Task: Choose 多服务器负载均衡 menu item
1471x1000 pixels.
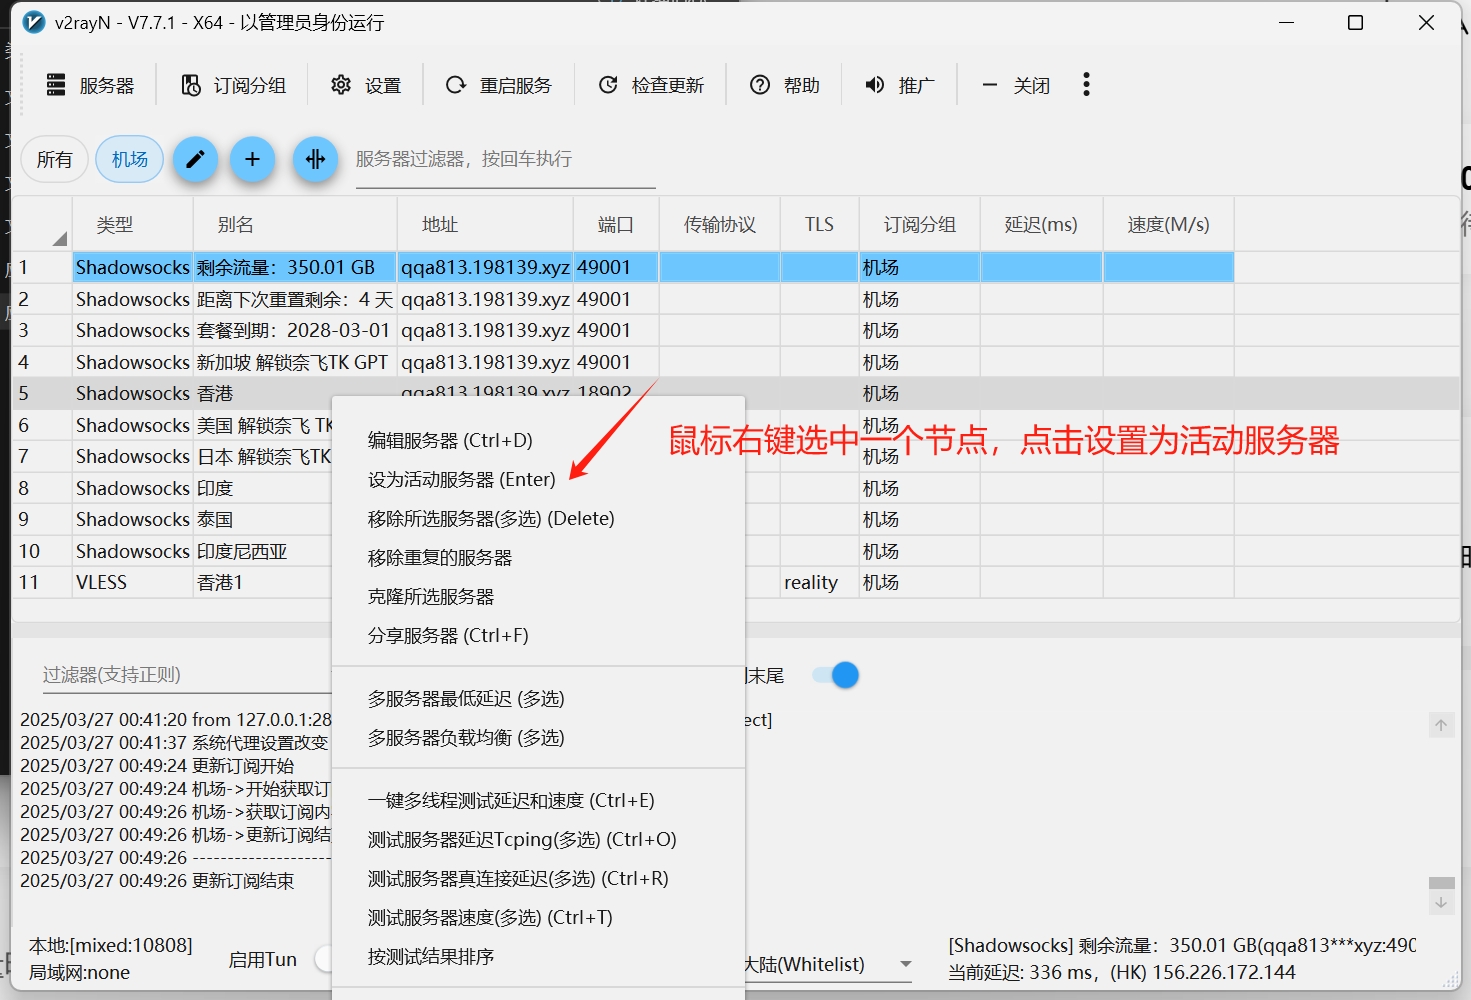Action: [538, 737]
